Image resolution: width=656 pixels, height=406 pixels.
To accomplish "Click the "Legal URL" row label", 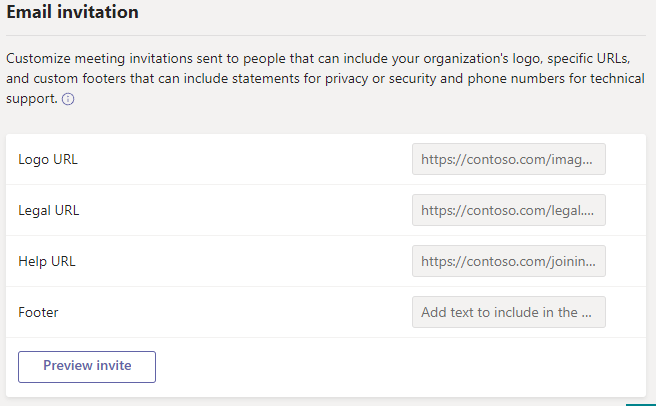I will click(49, 211).
